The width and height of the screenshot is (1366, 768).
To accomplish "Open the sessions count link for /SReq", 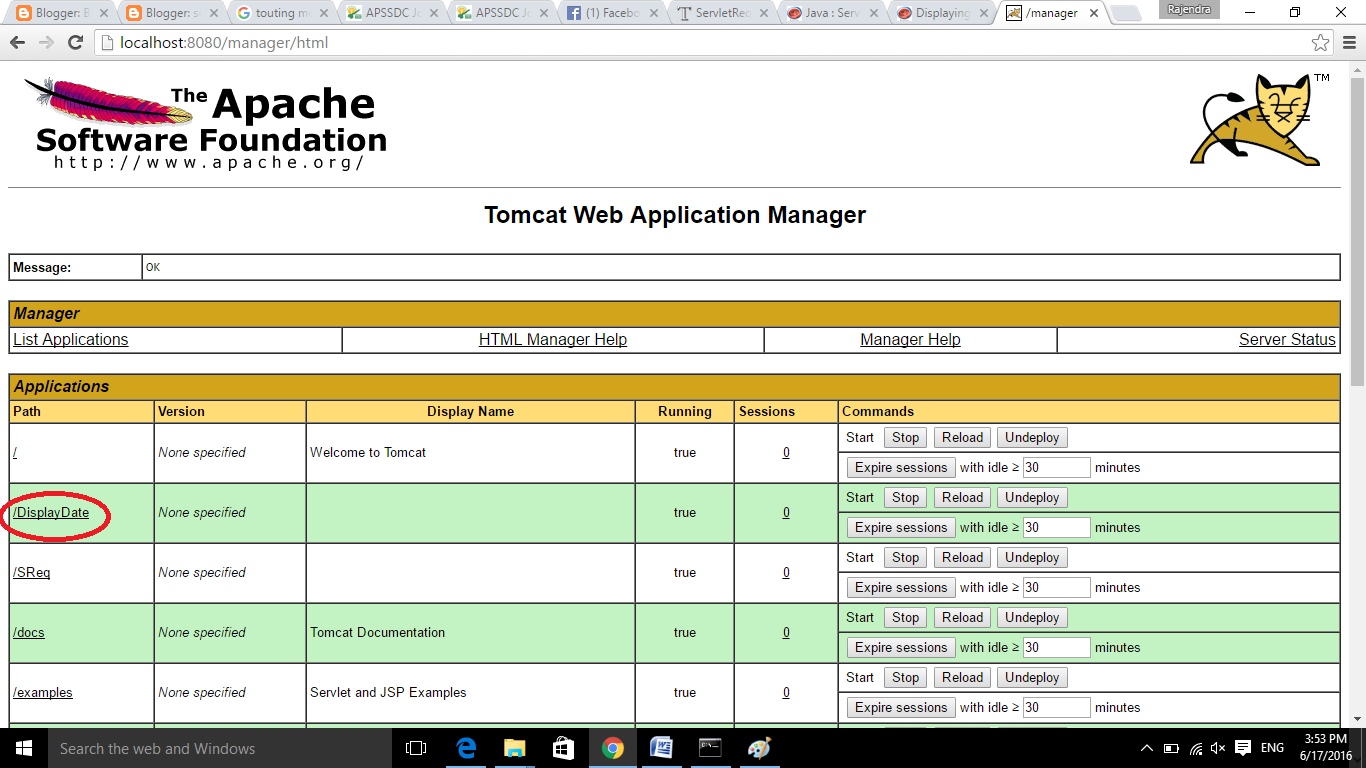I will [786, 573].
